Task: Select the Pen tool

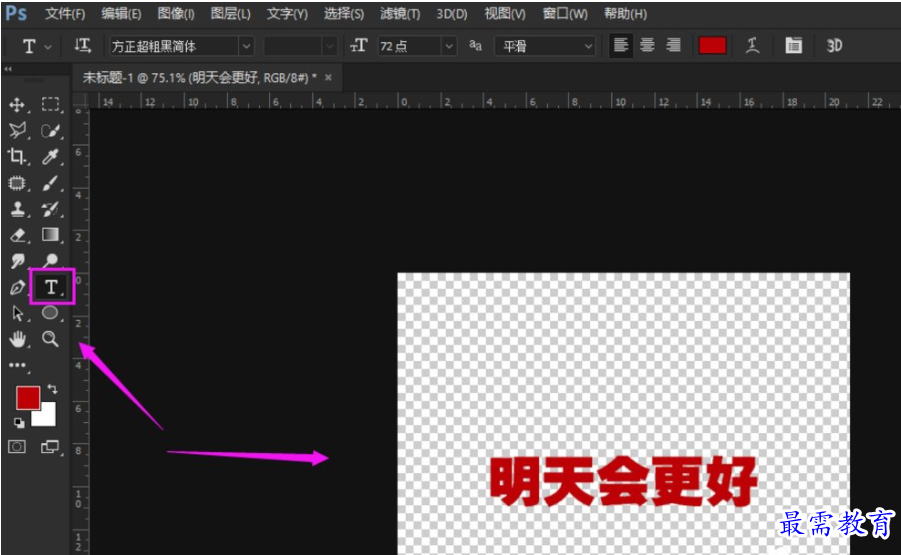Action: 17,287
